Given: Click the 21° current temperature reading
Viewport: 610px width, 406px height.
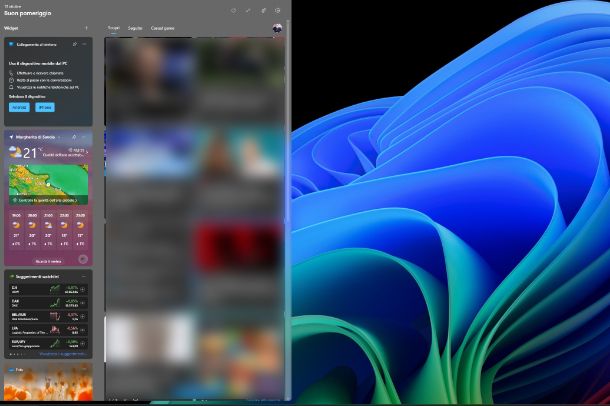Looking at the screenshot, I should pos(31,153).
